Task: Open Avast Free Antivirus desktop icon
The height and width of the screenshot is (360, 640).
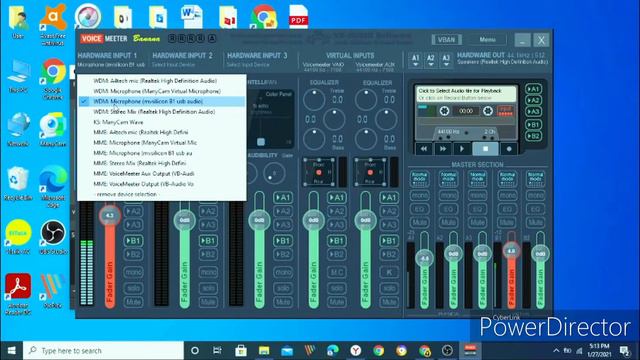Action: pos(53,24)
